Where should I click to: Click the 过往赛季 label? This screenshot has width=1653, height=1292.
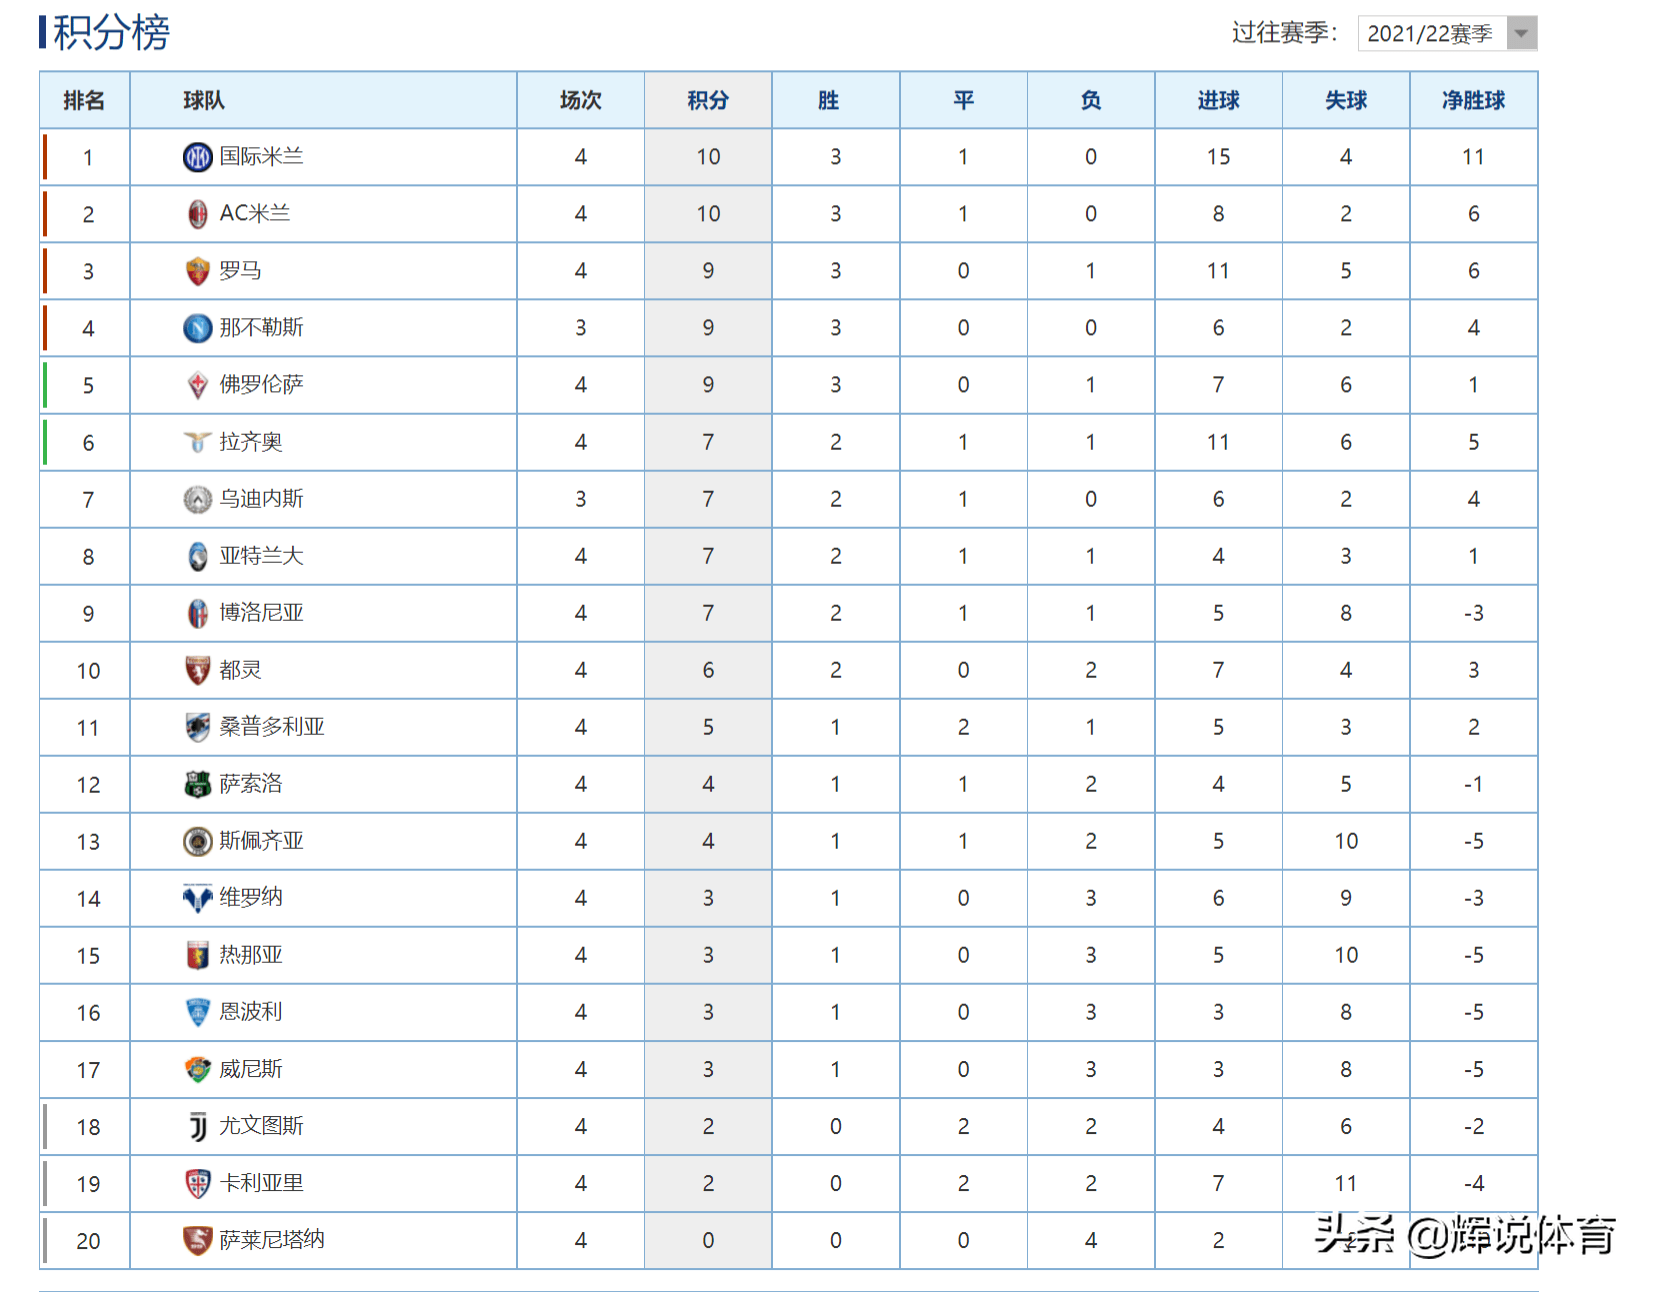pyautogui.click(x=1284, y=33)
